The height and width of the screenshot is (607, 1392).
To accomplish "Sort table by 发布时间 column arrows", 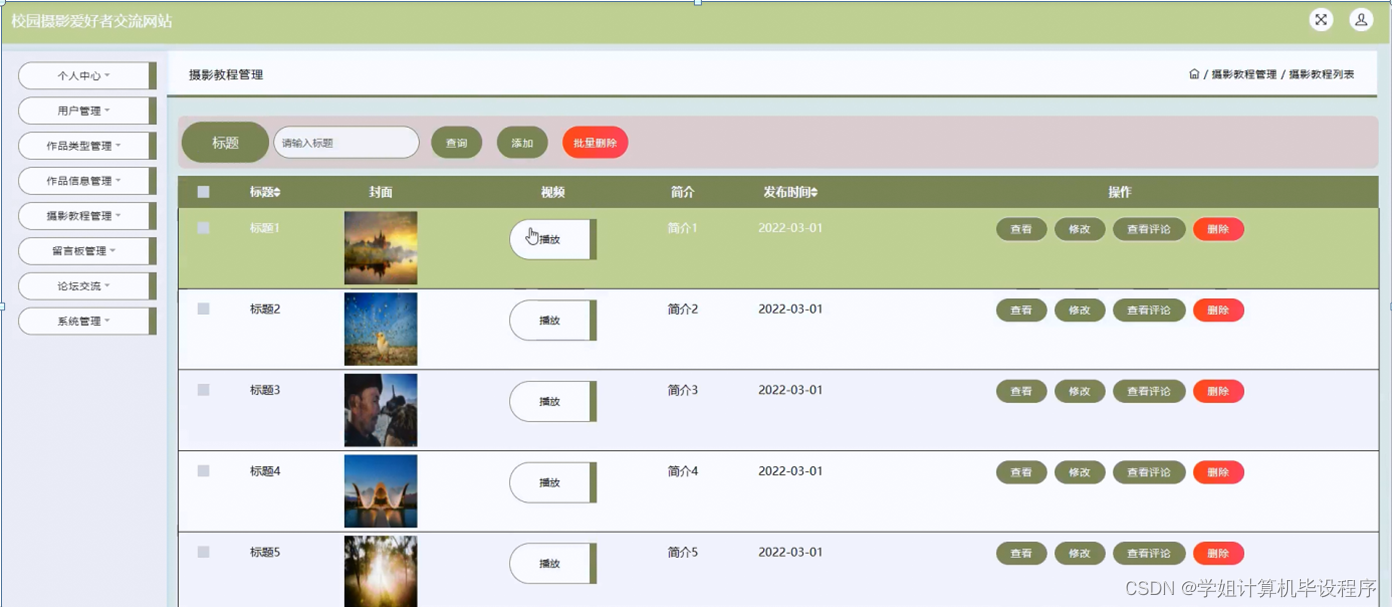I will tap(814, 192).
